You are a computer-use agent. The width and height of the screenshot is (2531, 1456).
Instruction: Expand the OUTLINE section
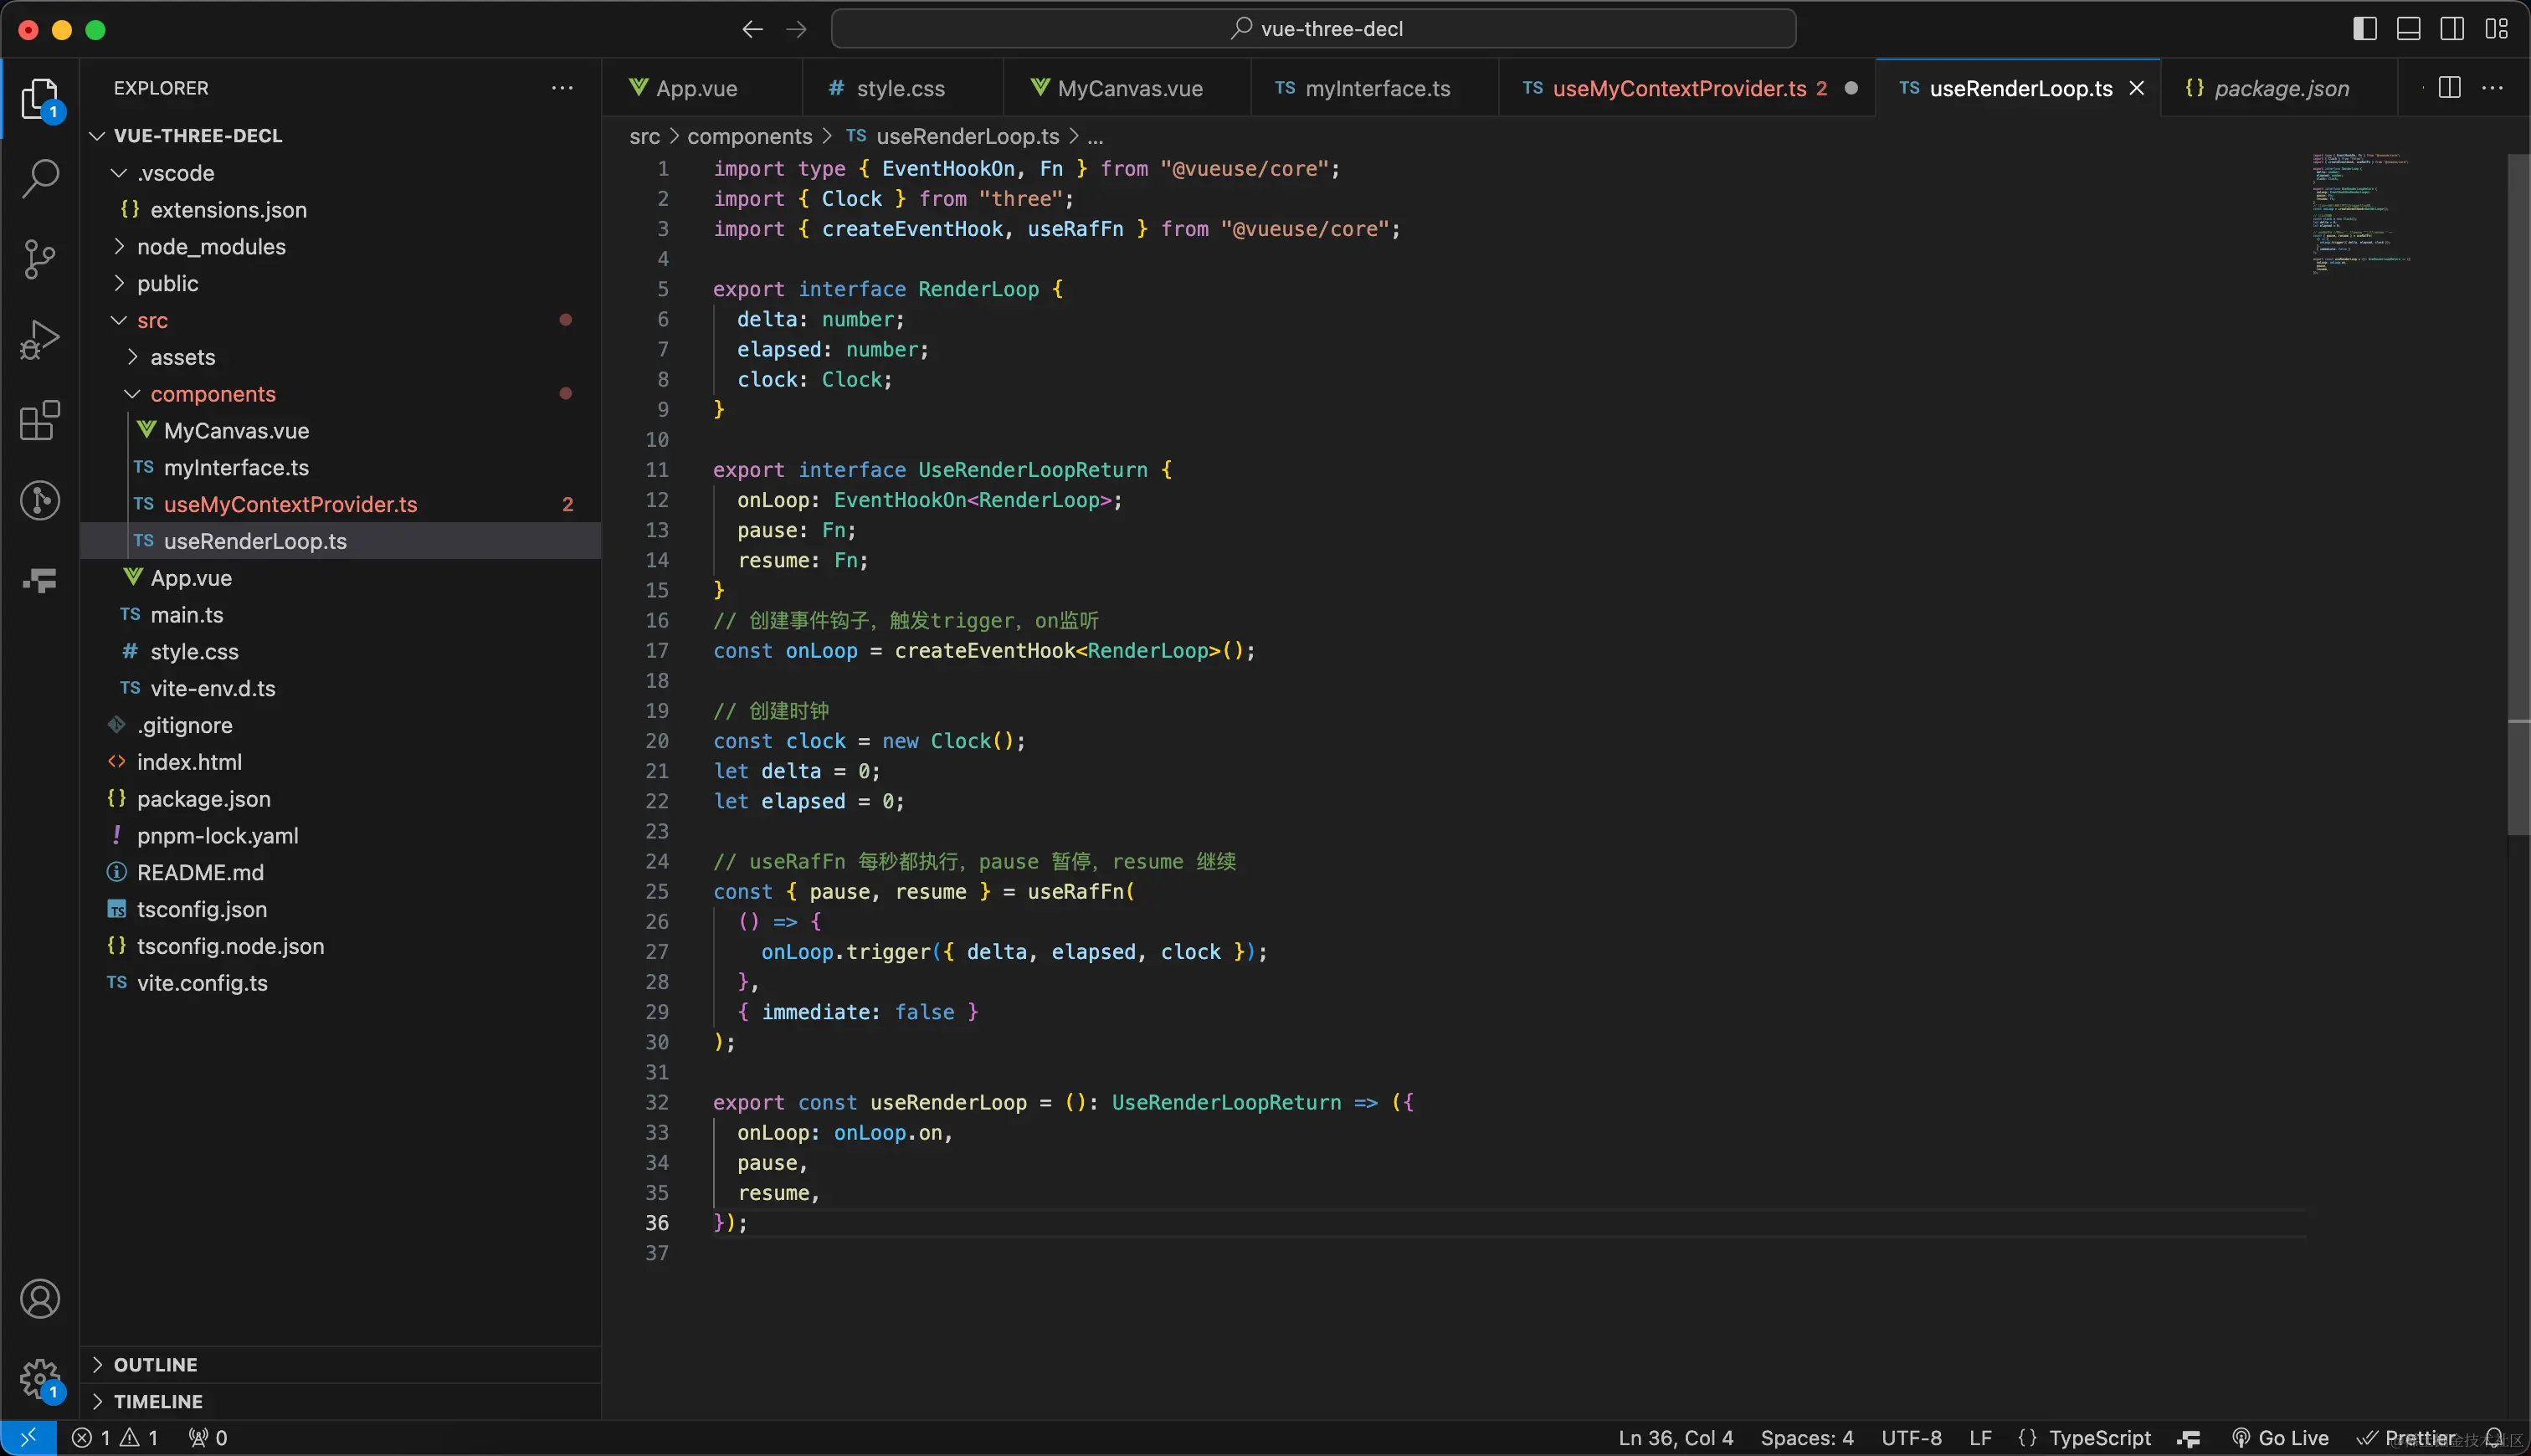[155, 1365]
